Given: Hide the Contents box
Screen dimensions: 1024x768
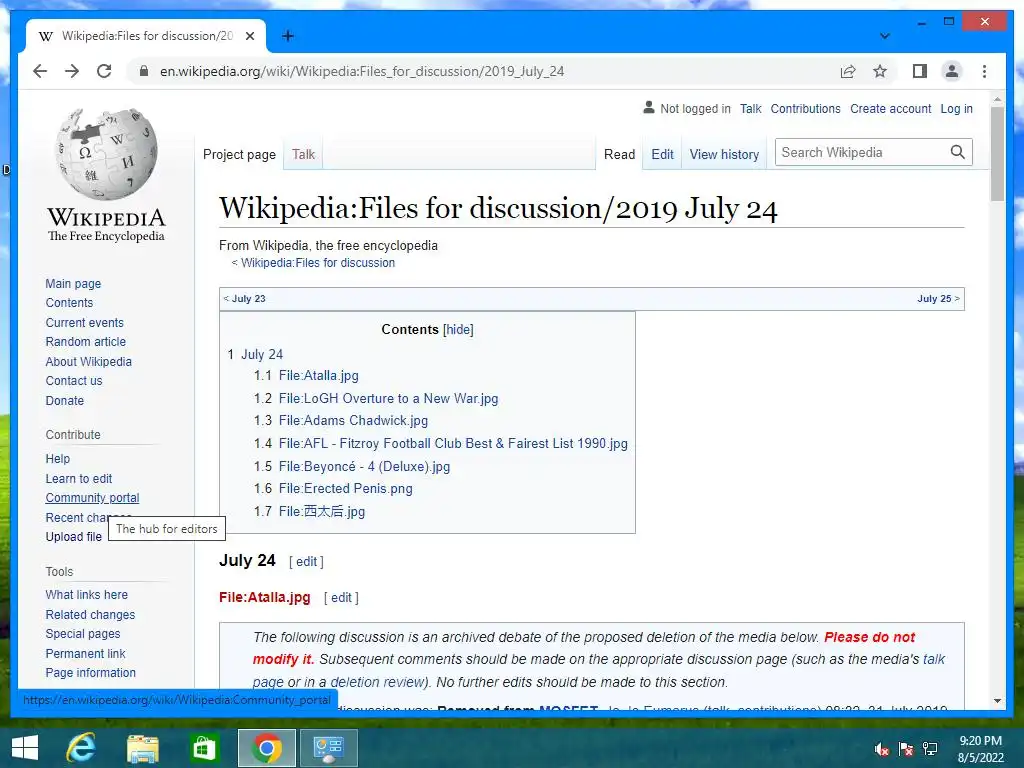Looking at the screenshot, I should pos(458,330).
